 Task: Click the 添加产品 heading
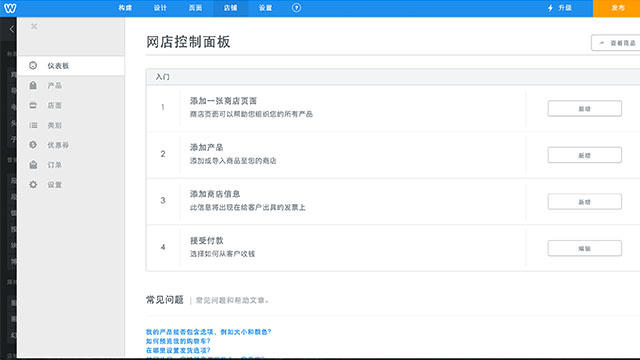(x=207, y=147)
